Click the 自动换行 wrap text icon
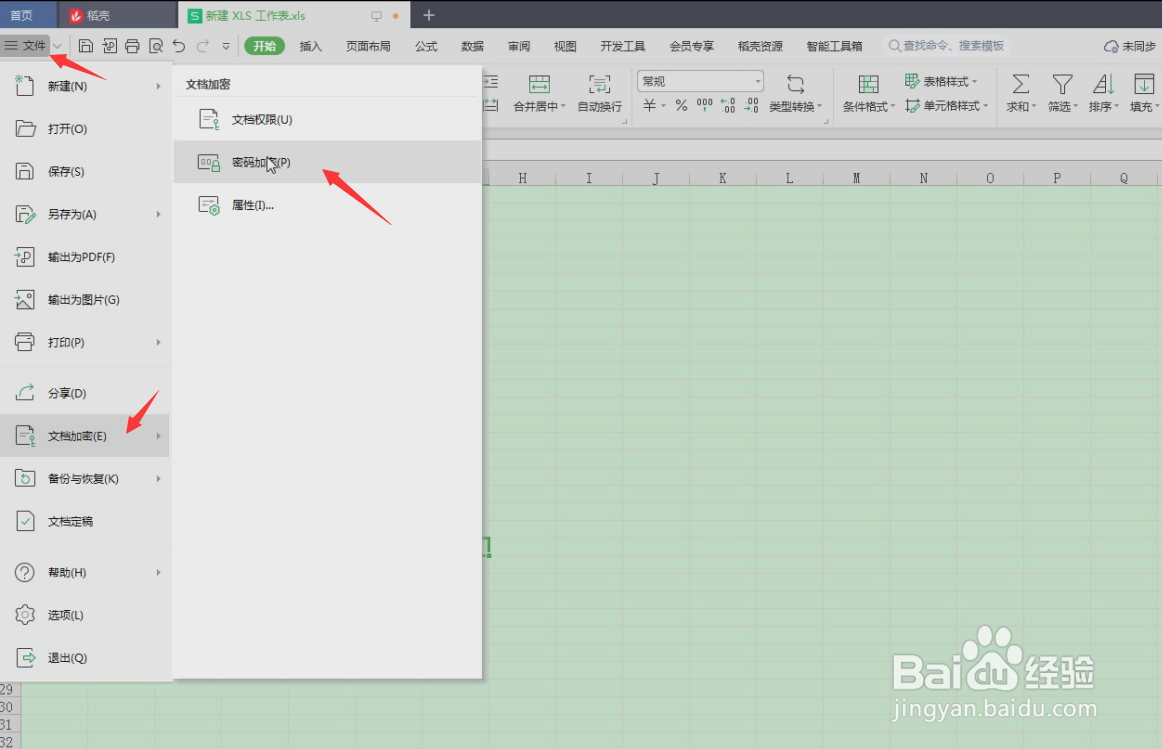The image size is (1162, 749). pos(600,84)
